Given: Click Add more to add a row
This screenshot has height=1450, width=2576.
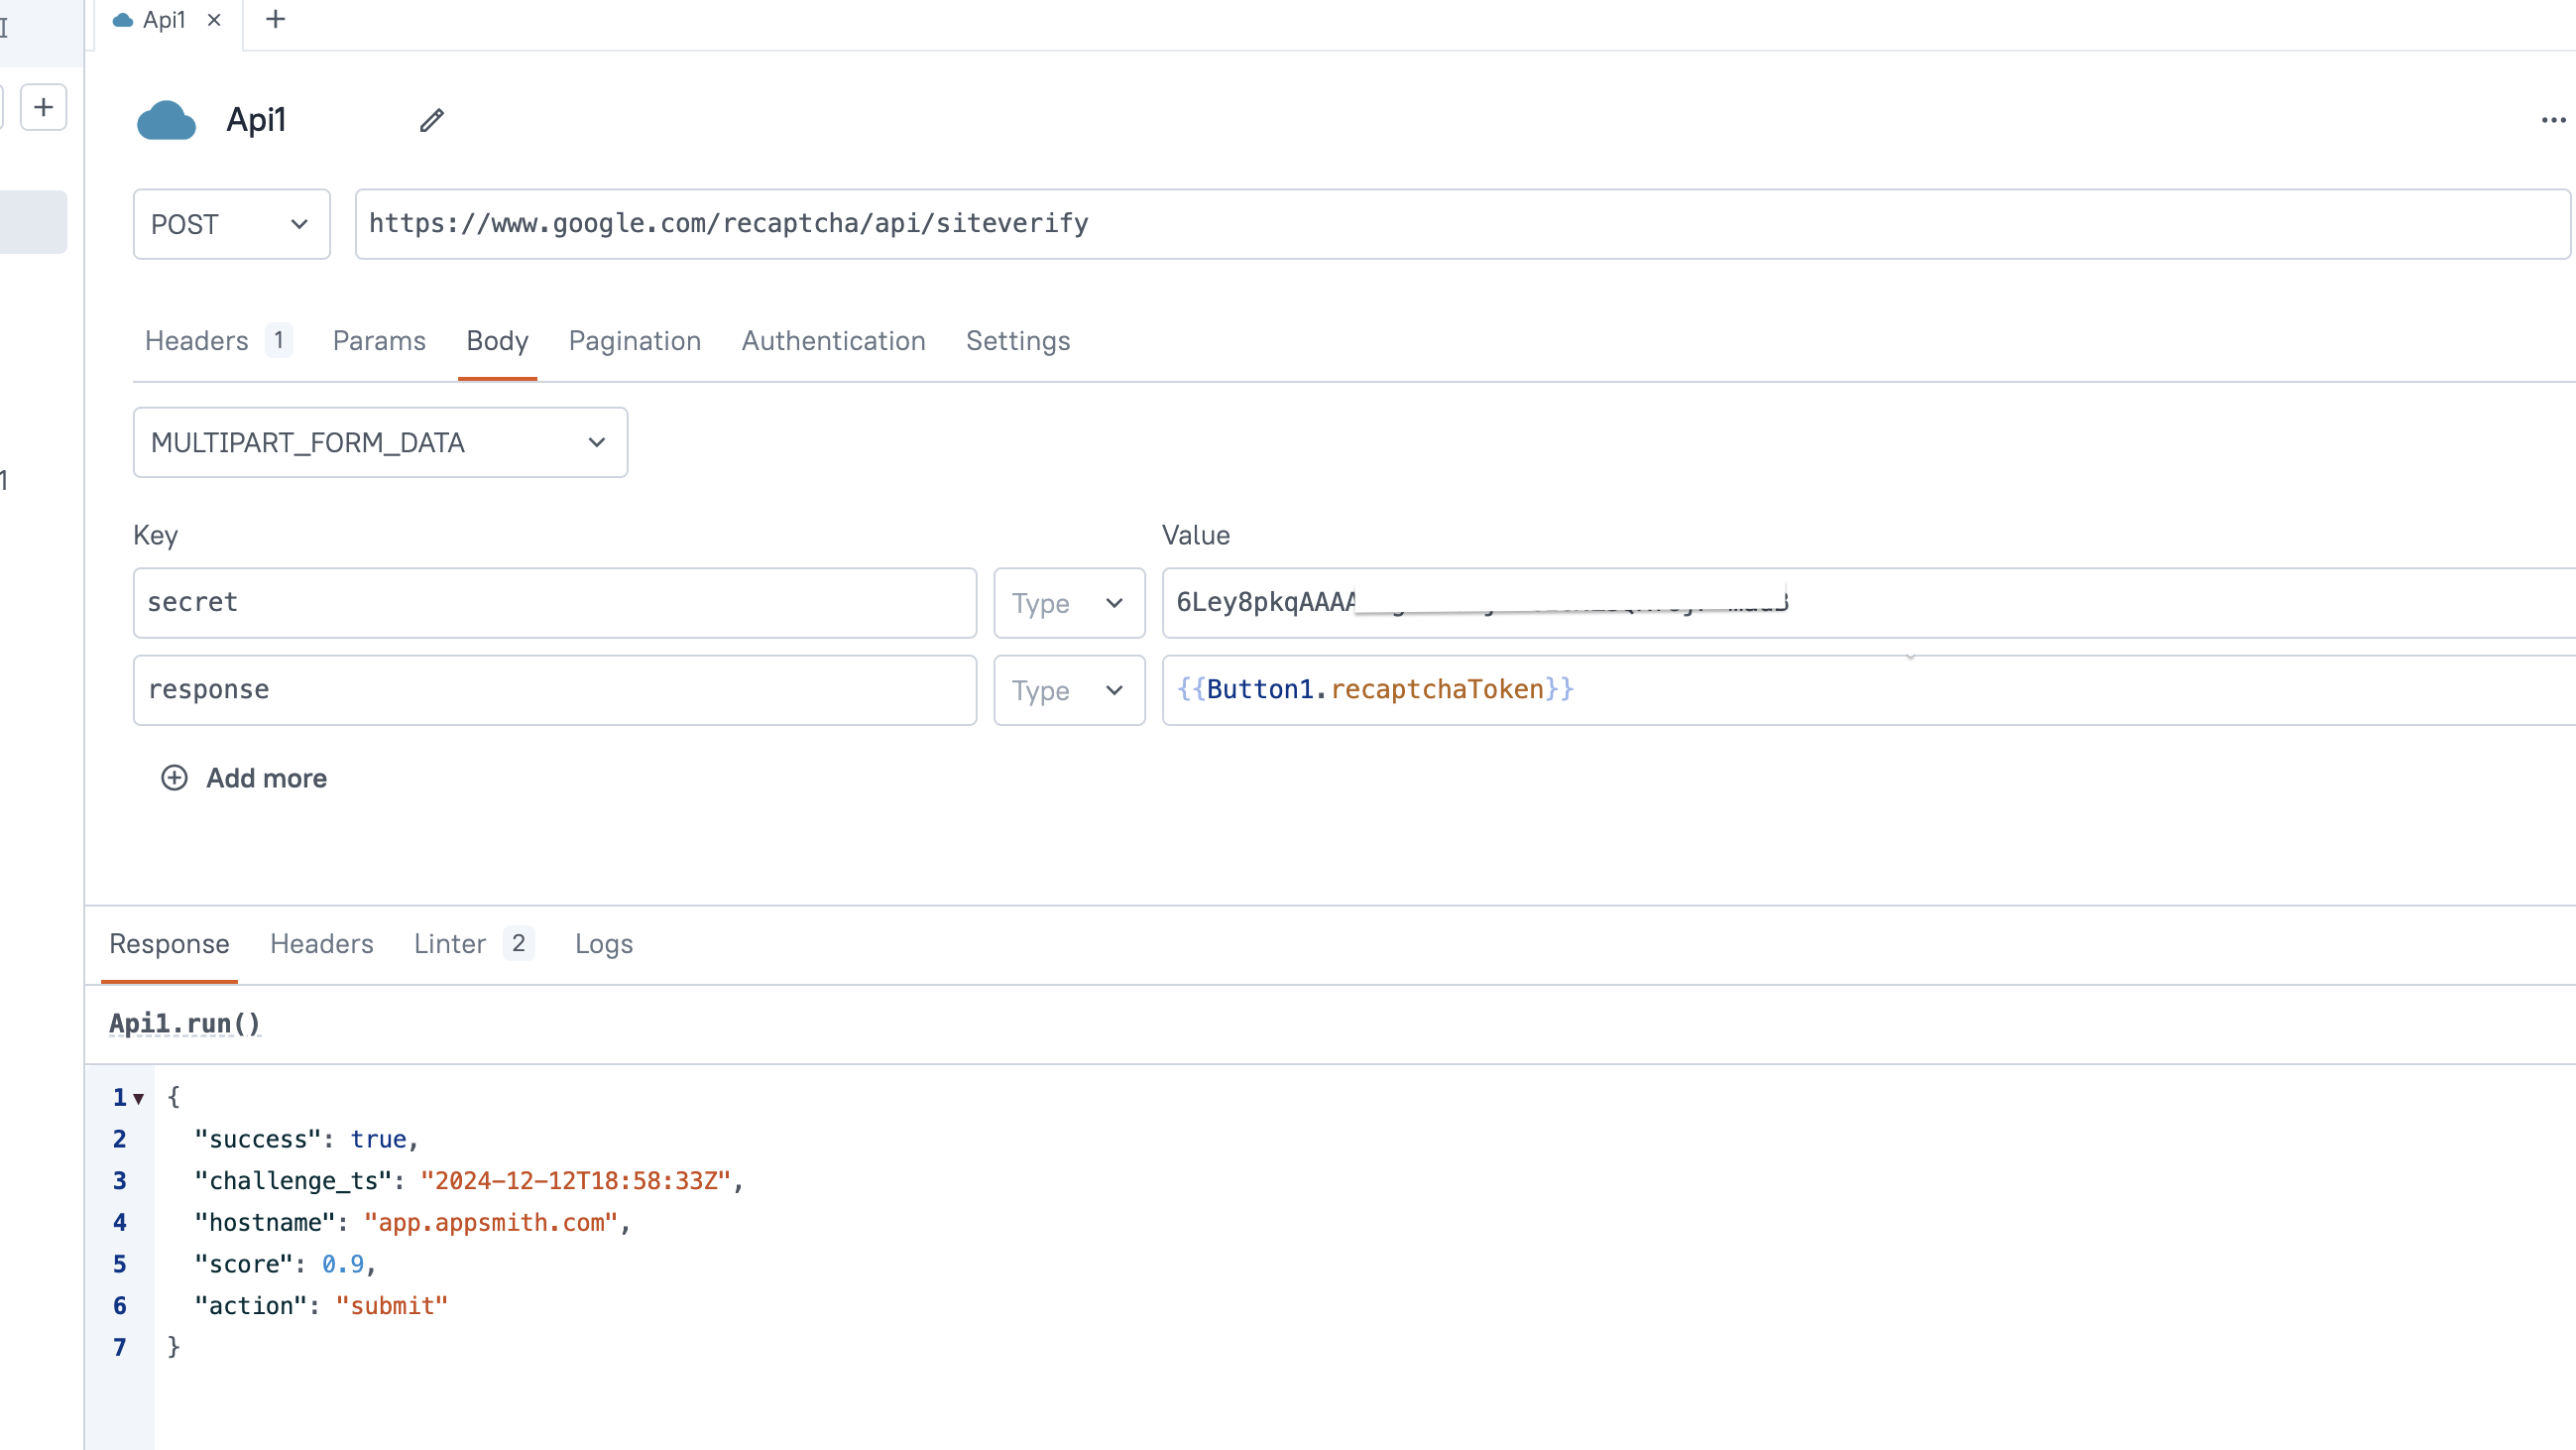Looking at the screenshot, I should tap(244, 778).
